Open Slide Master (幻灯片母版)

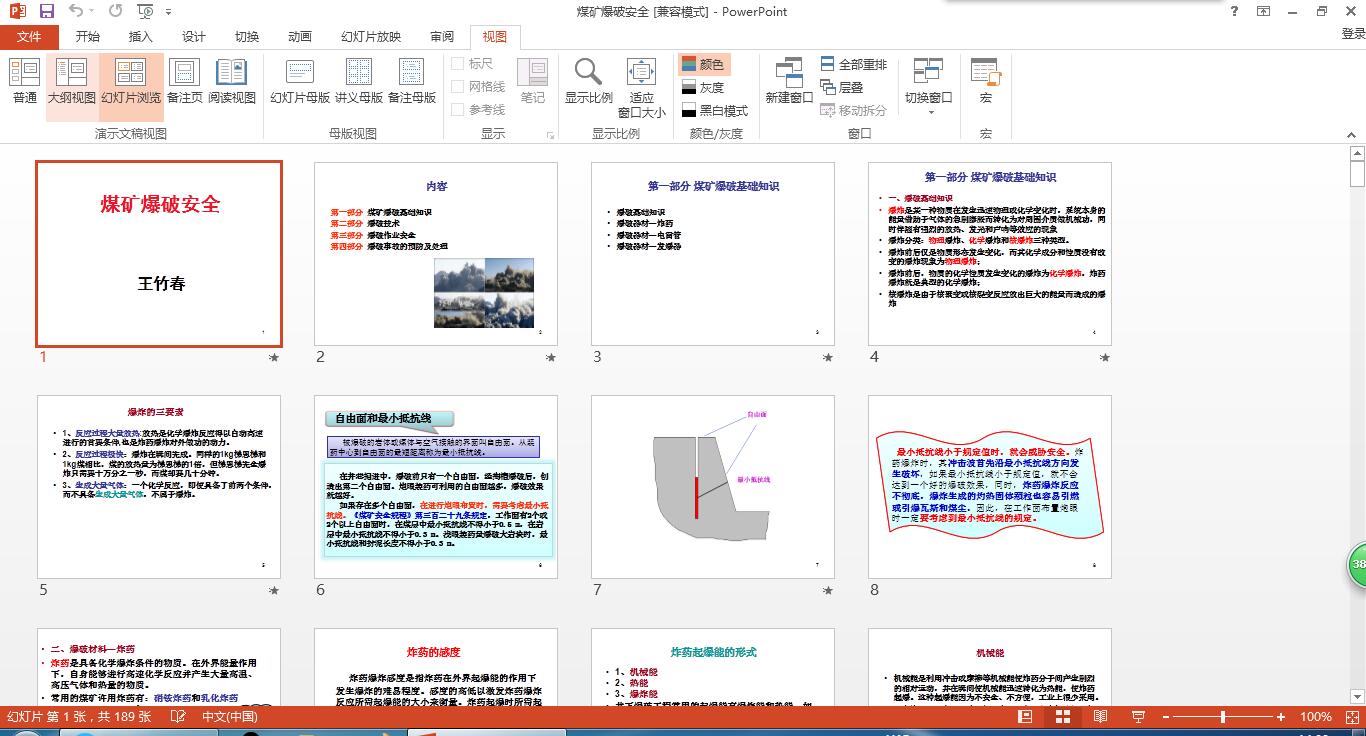click(x=300, y=81)
